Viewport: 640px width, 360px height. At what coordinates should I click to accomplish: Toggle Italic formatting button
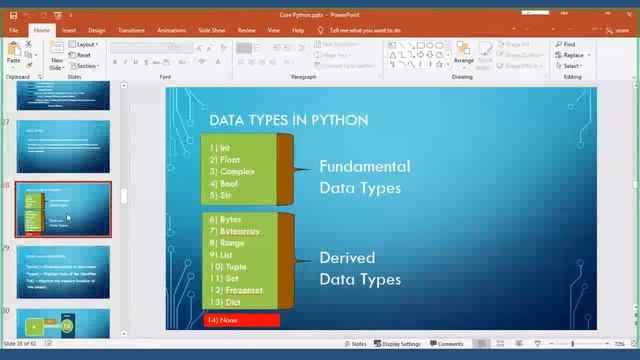(125, 62)
